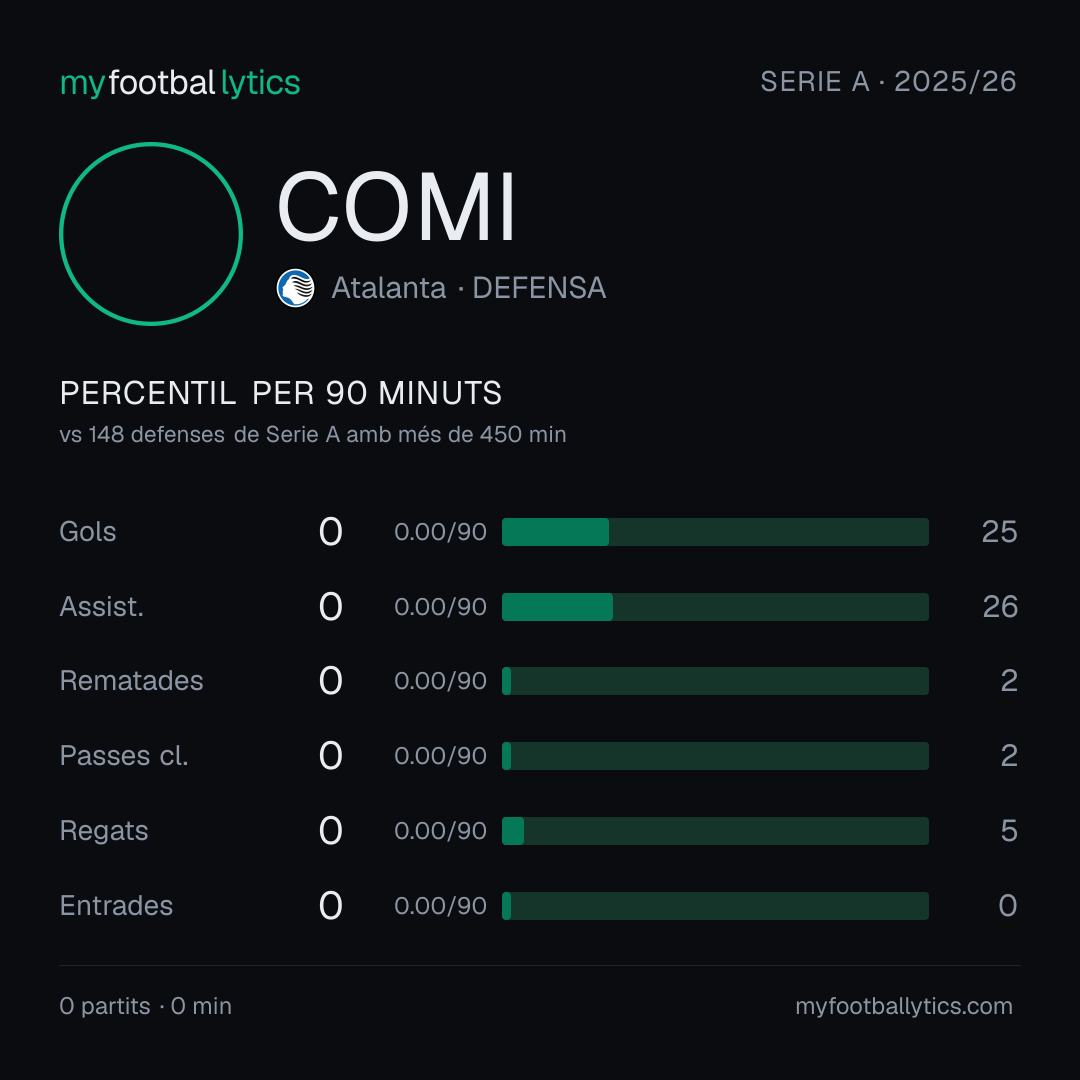Visit the myfootballytics.com footer link
The width and height of the screenshot is (1080, 1080).
pyautogui.click(x=904, y=1006)
